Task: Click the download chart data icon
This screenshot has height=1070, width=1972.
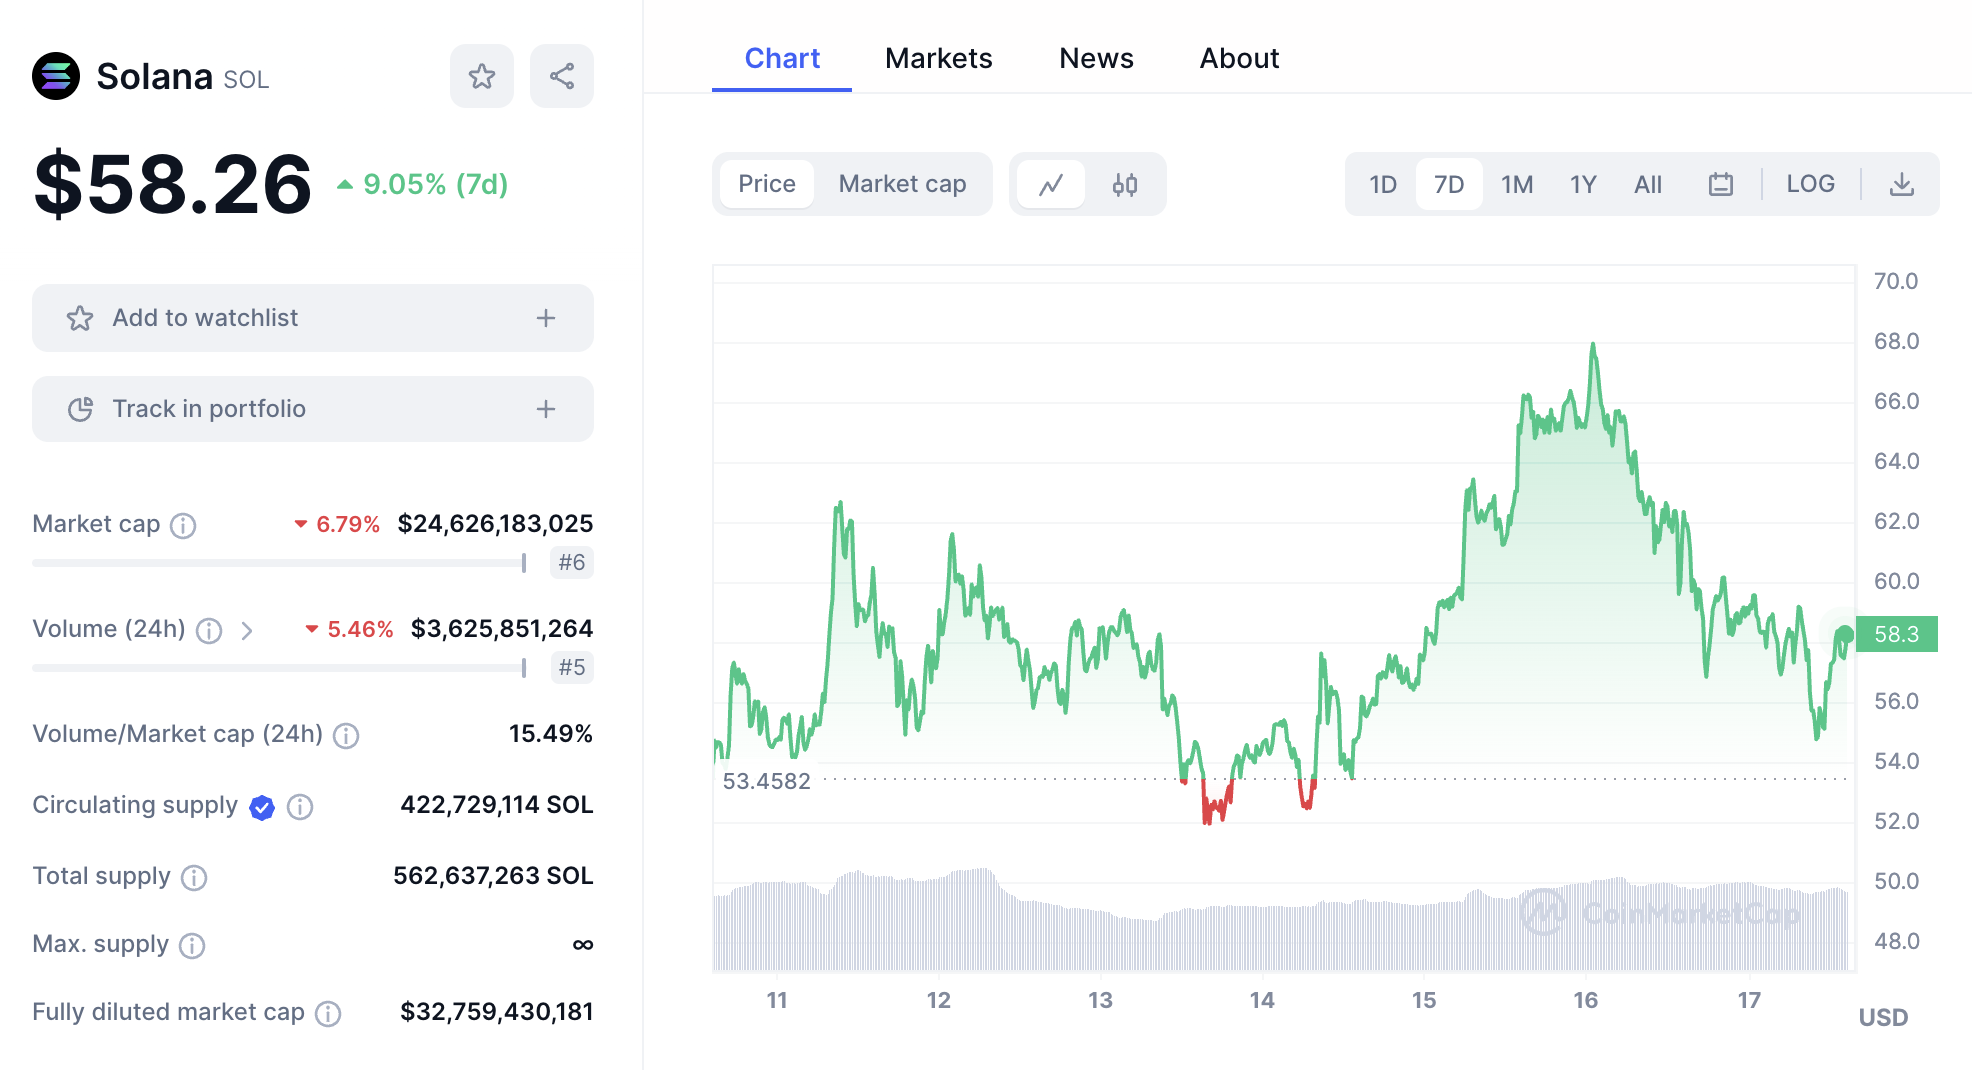Action: [1901, 185]
